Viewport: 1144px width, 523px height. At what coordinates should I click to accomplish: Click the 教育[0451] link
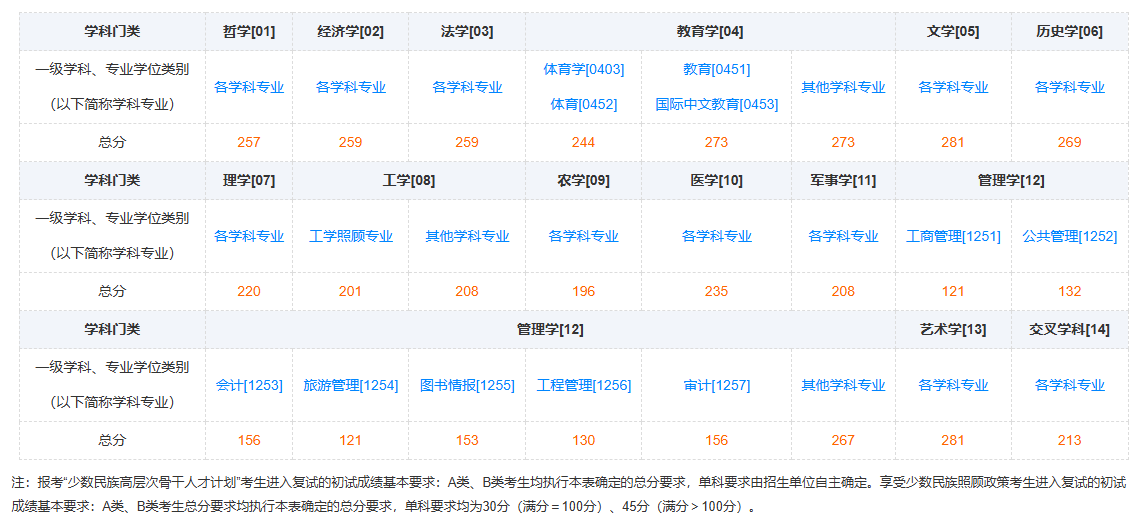[x=716, y=69]
